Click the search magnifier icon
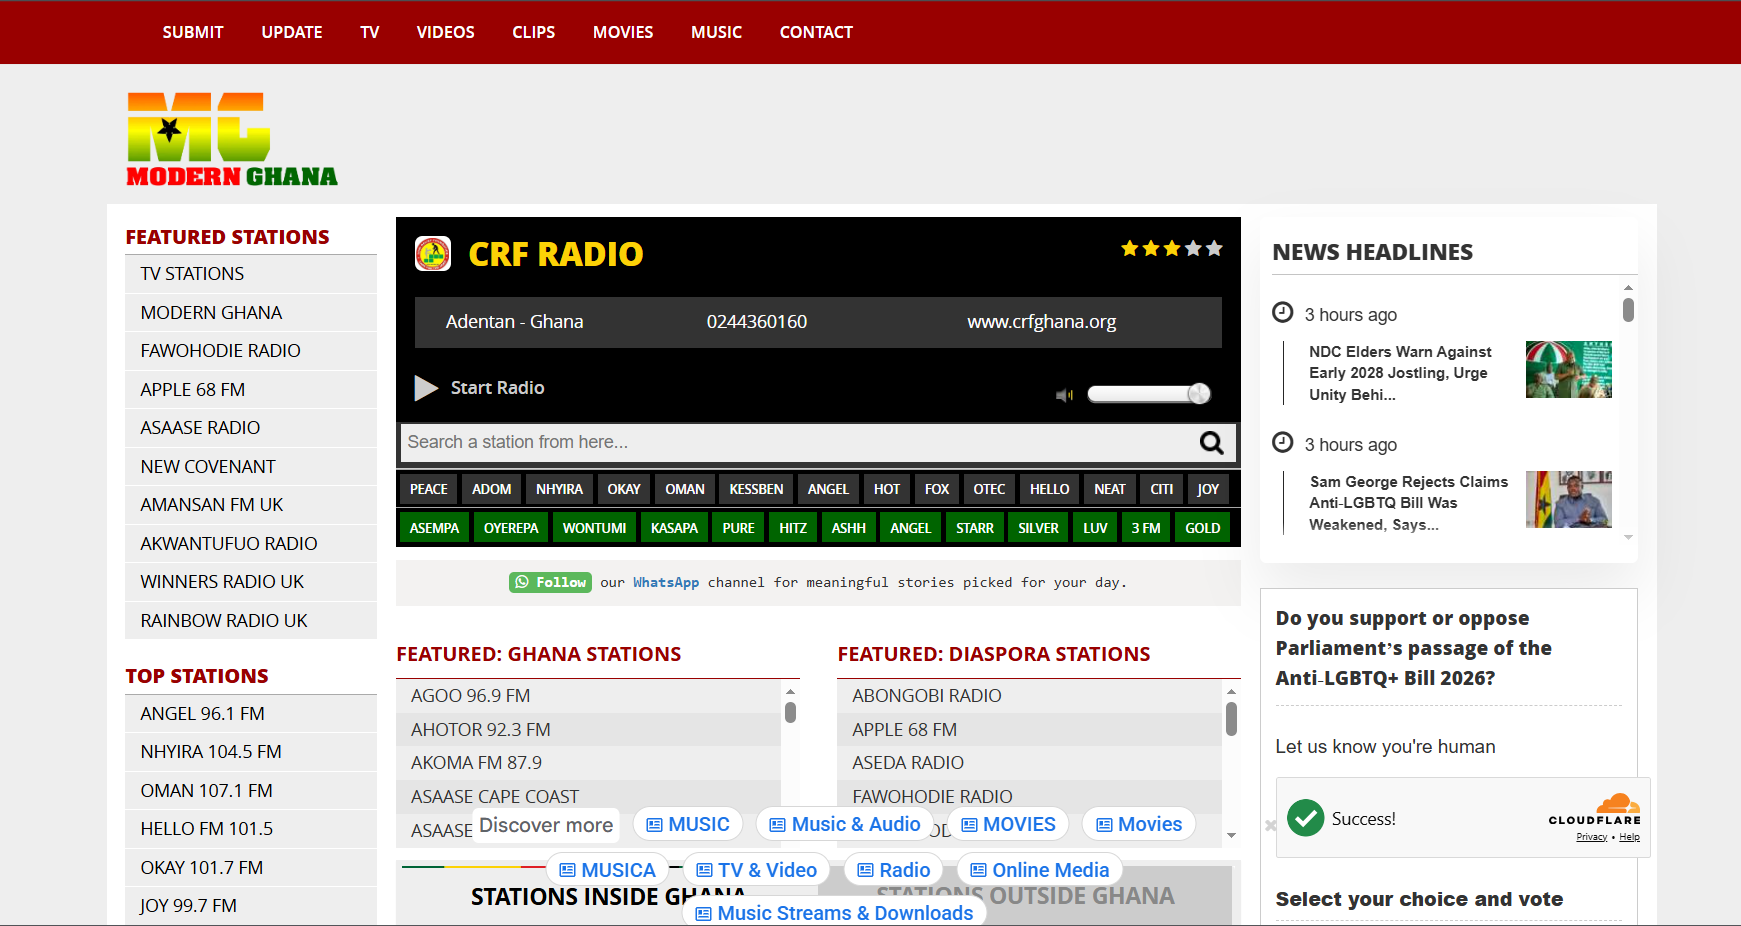 coord(1211,442)
